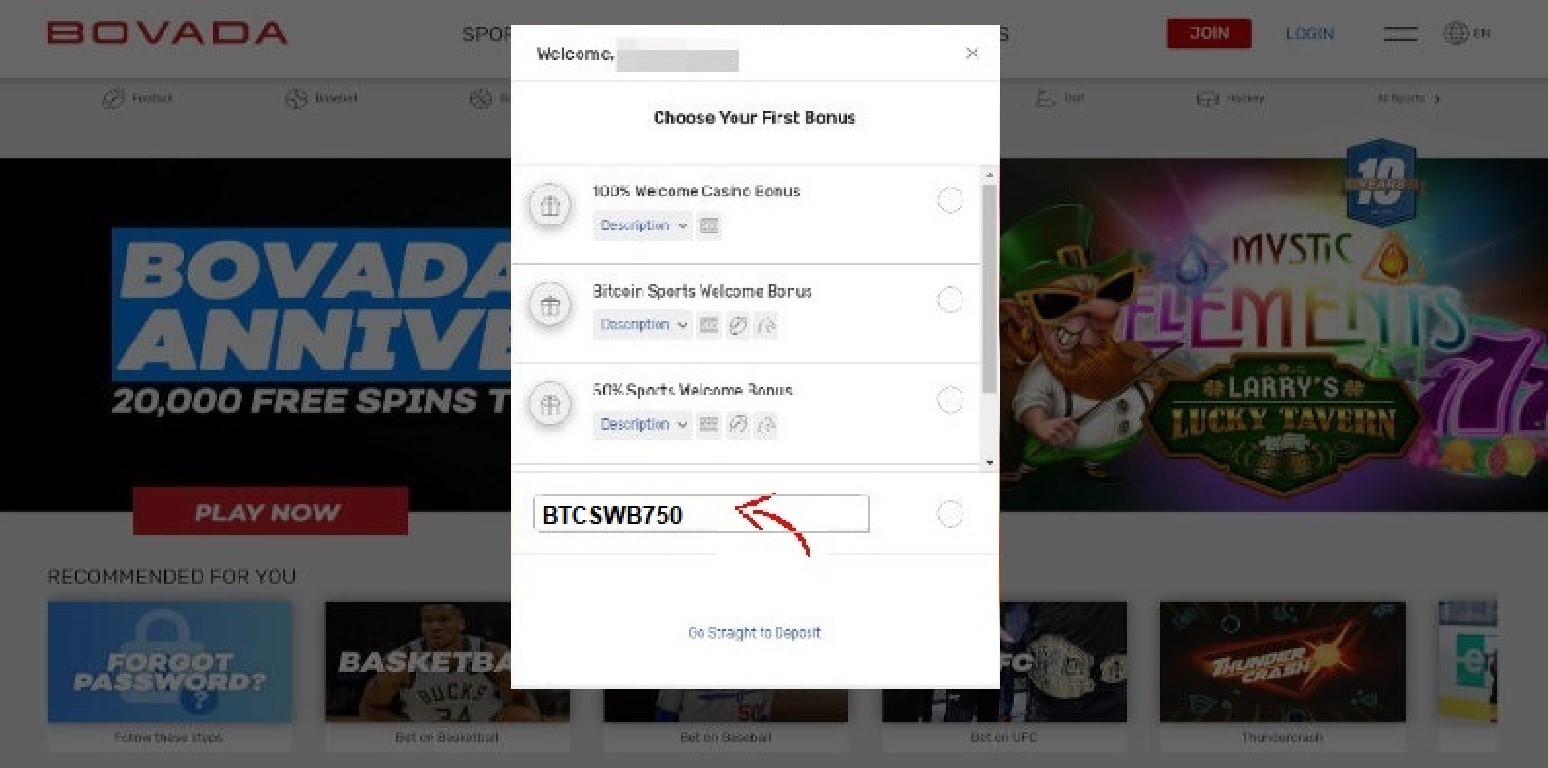Click the Go Straight to Deposit link
The width and height of the screenshot is (1548, 768).
[754, 633]
